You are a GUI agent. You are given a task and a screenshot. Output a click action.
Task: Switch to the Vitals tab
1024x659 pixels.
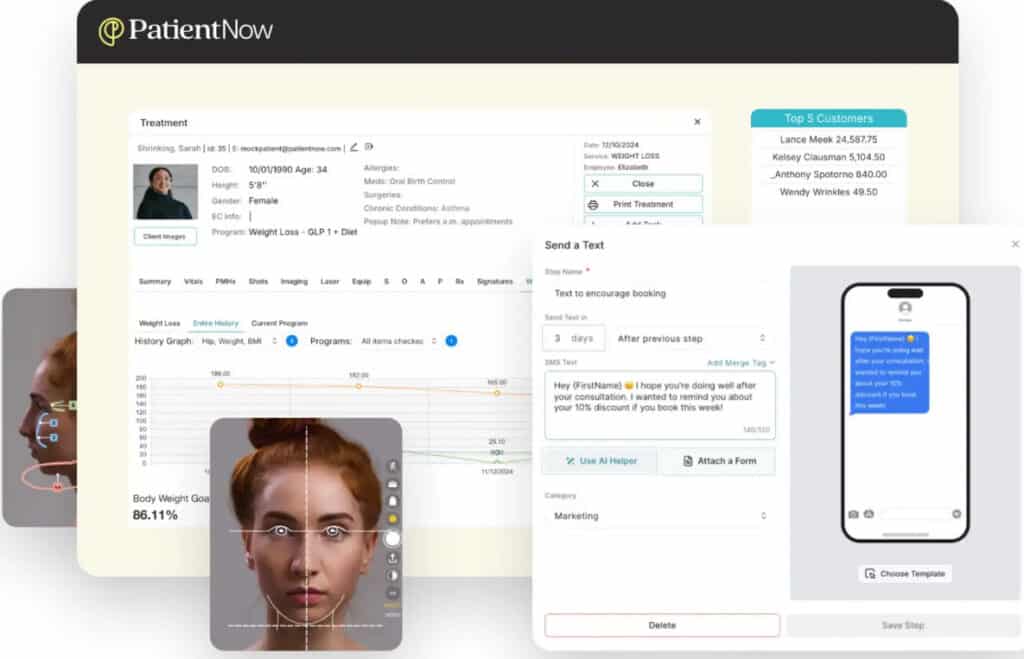click(x=193, y=282)
